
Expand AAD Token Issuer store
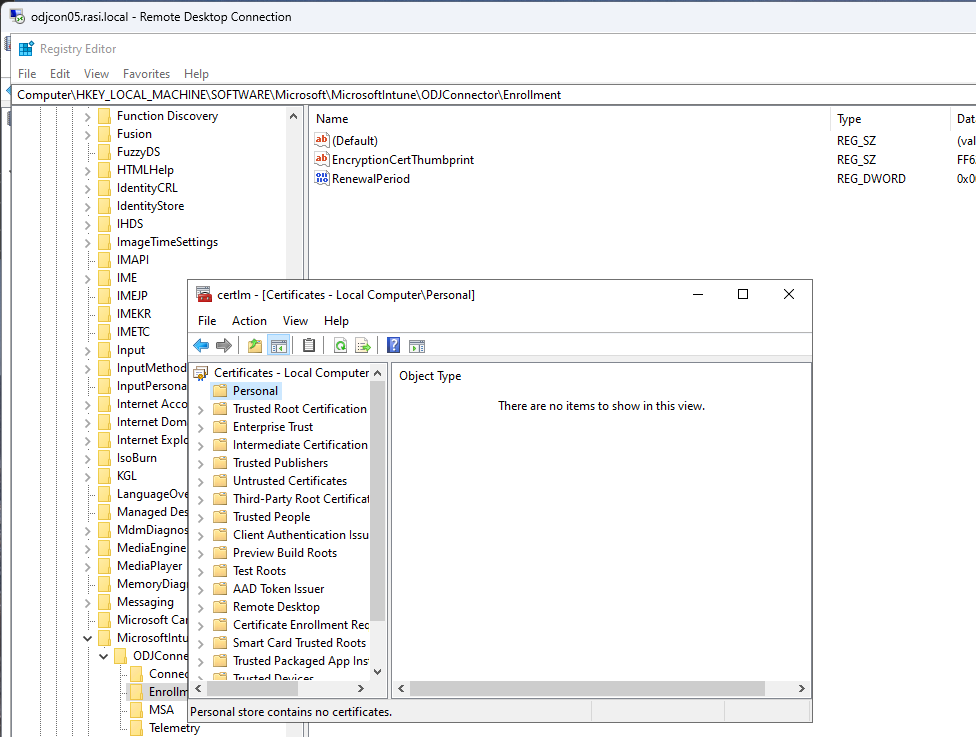point(200,589)
